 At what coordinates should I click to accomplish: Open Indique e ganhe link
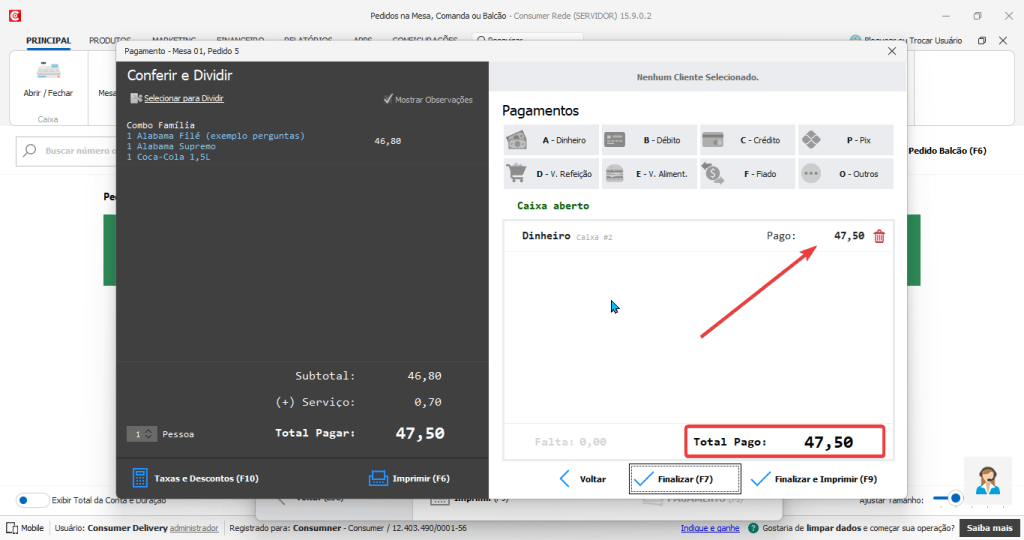coord(711,527)
